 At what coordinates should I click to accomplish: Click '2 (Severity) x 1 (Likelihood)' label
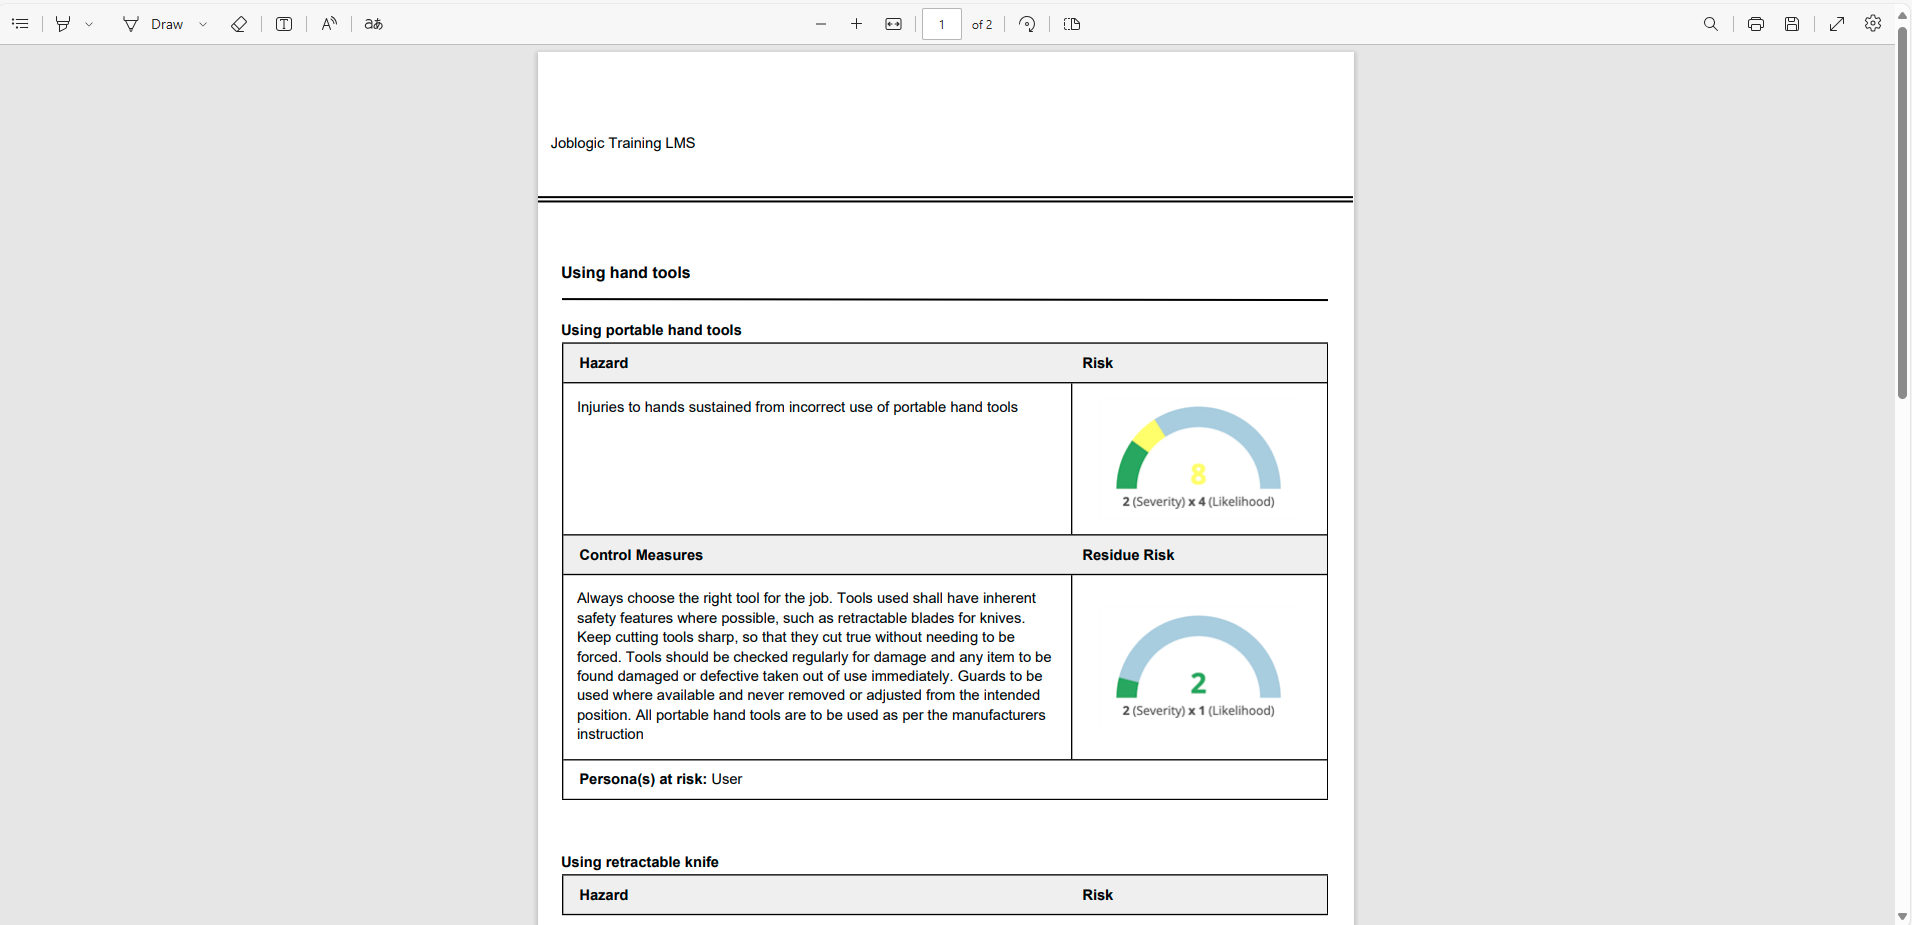(x=1198, y=711)
